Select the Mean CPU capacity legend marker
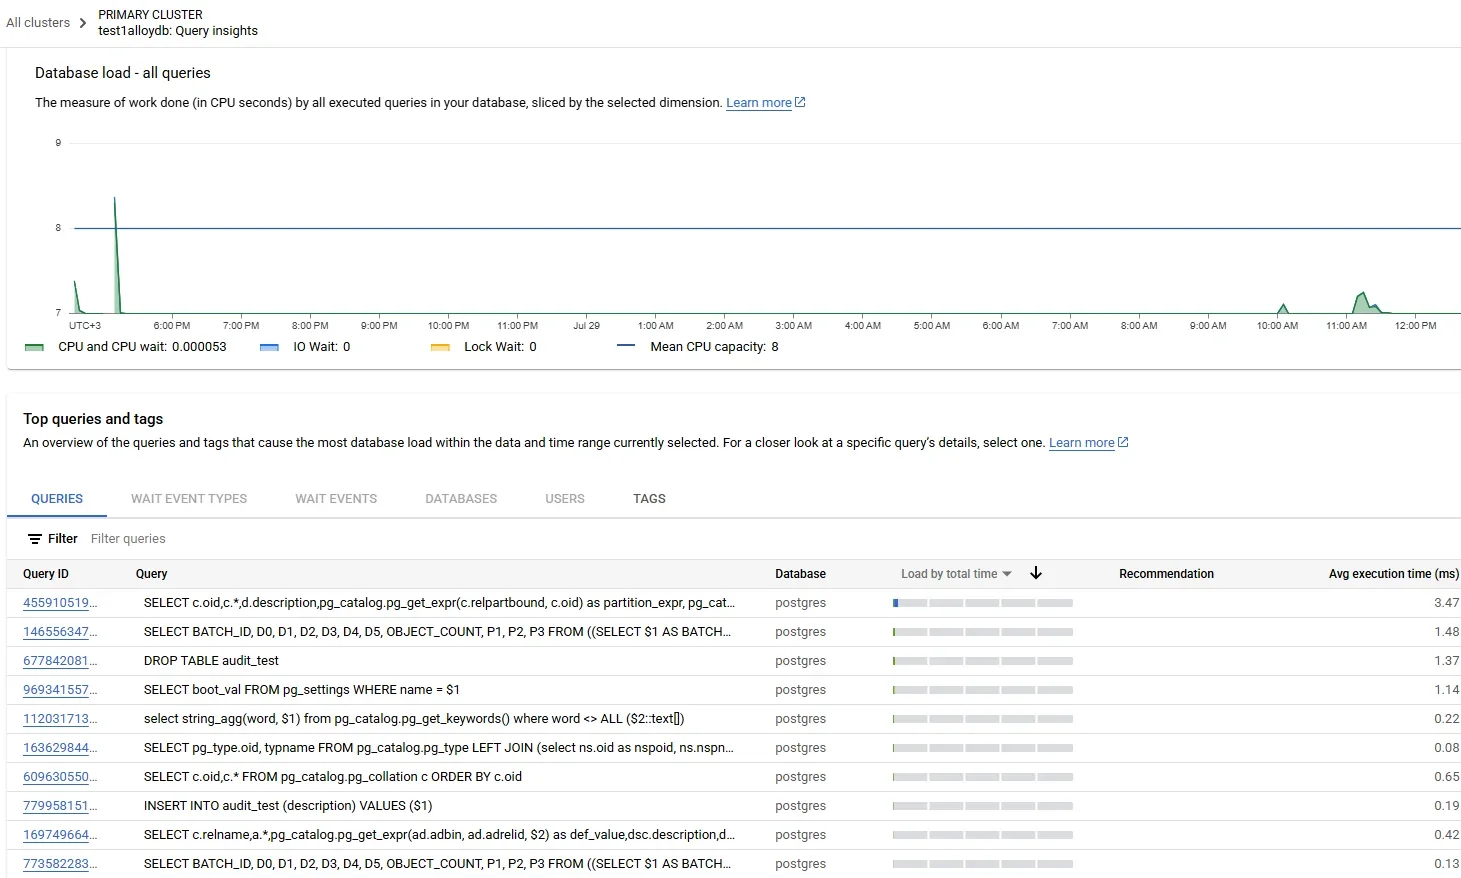This screenshot has height=878, width=1461. click(625, 345)
